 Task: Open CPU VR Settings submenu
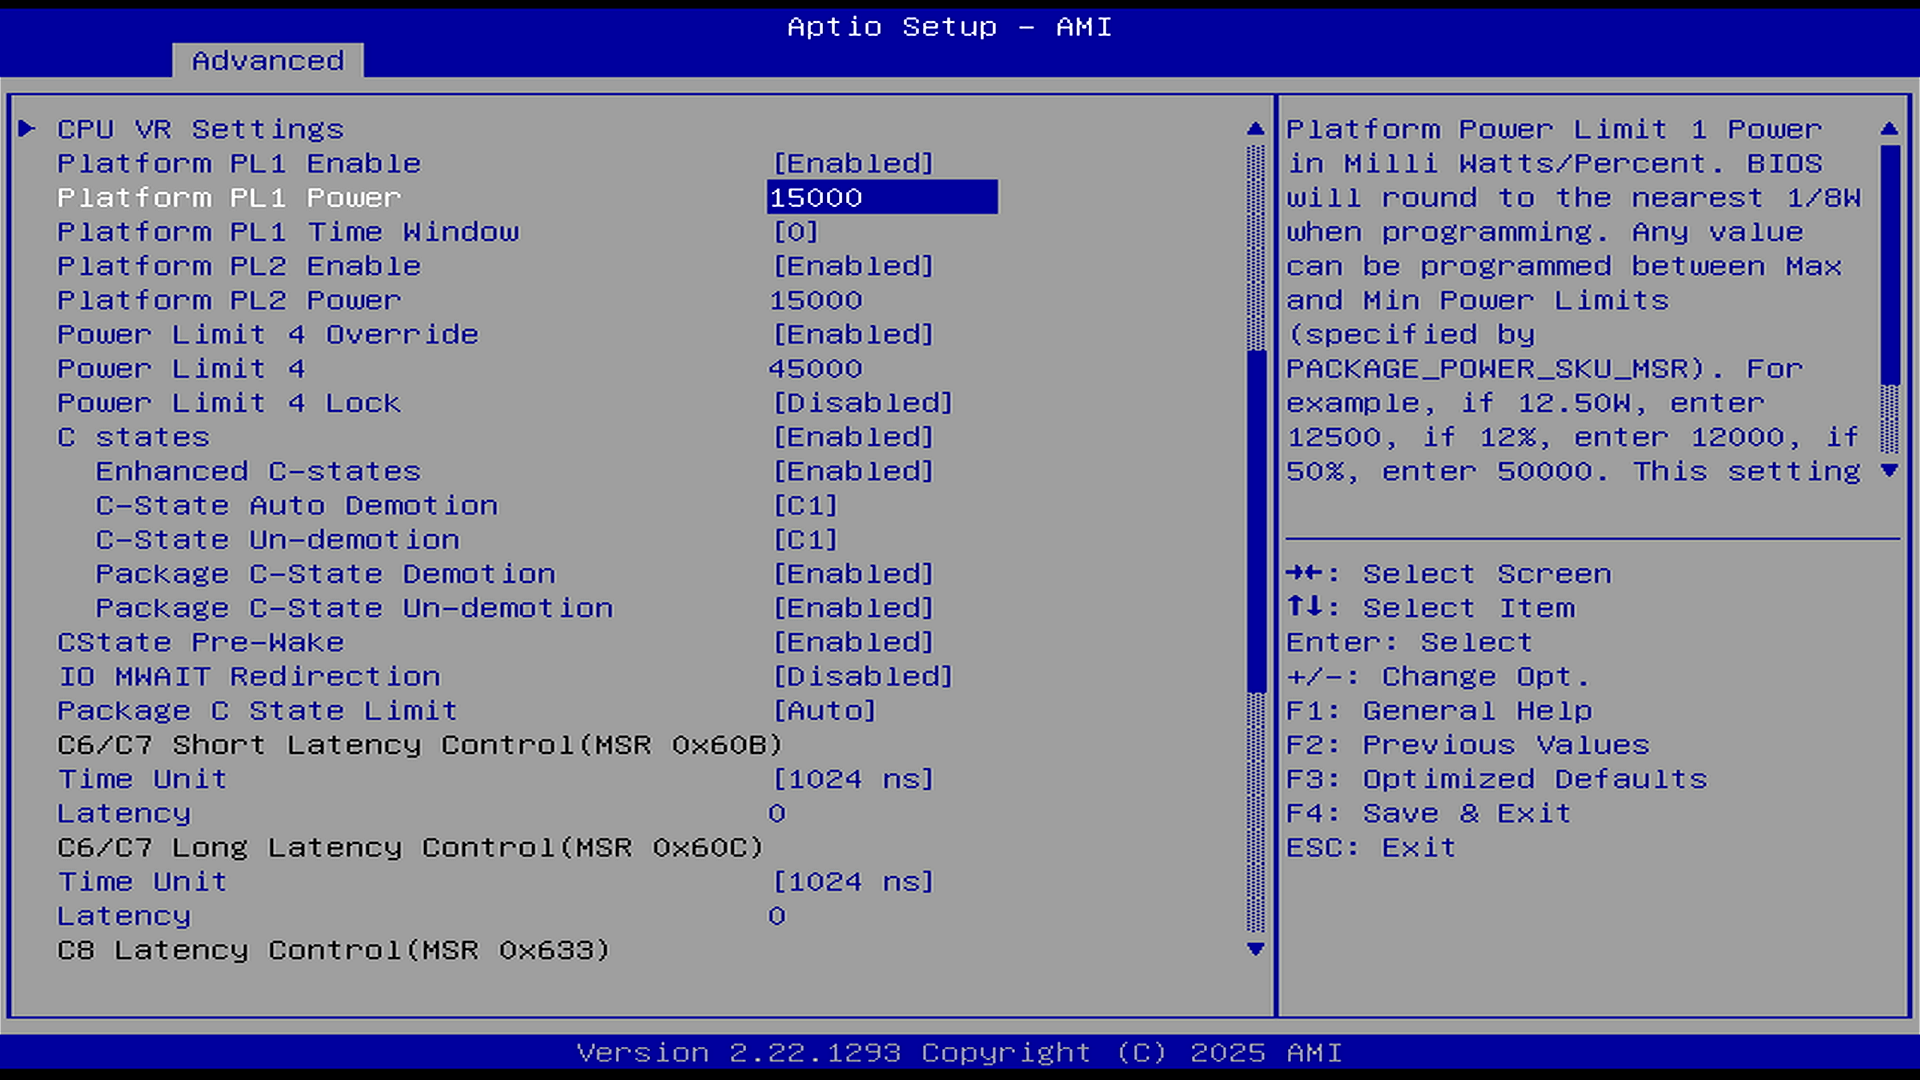tap(200, 129)
